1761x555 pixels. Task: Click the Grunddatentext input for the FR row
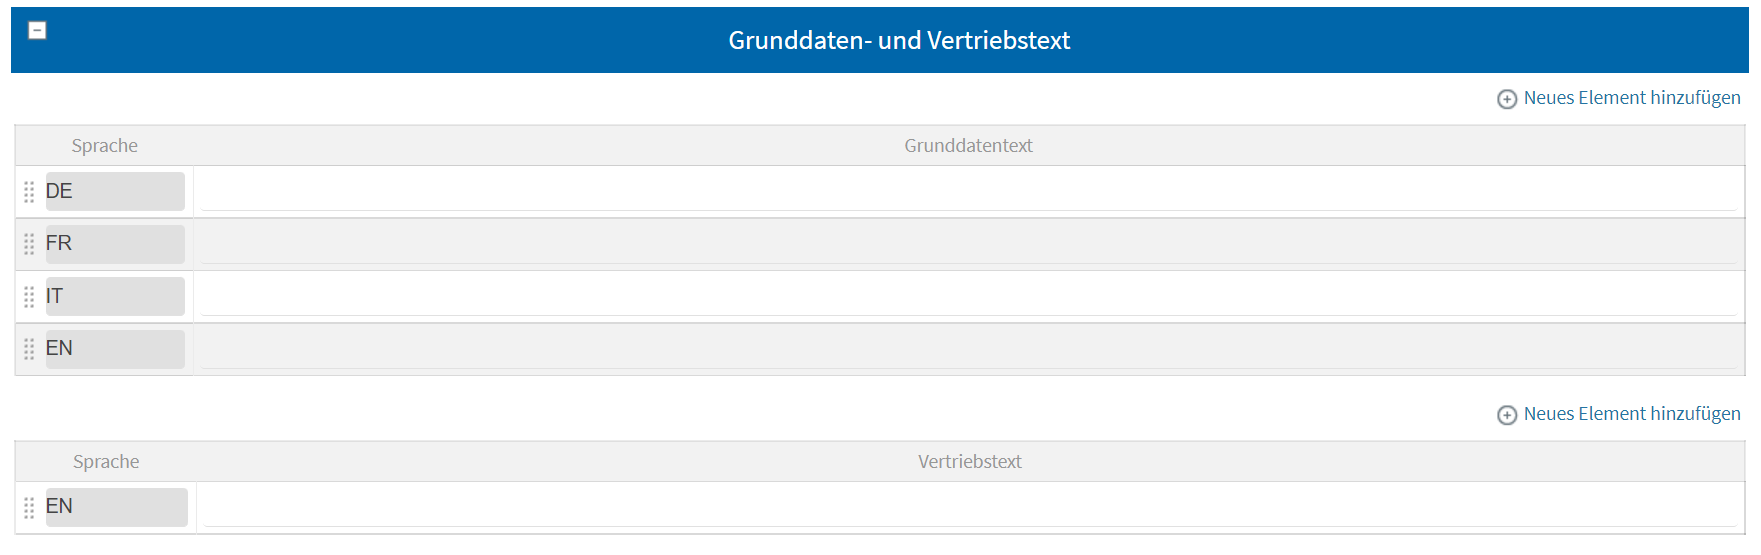[968, 245]
